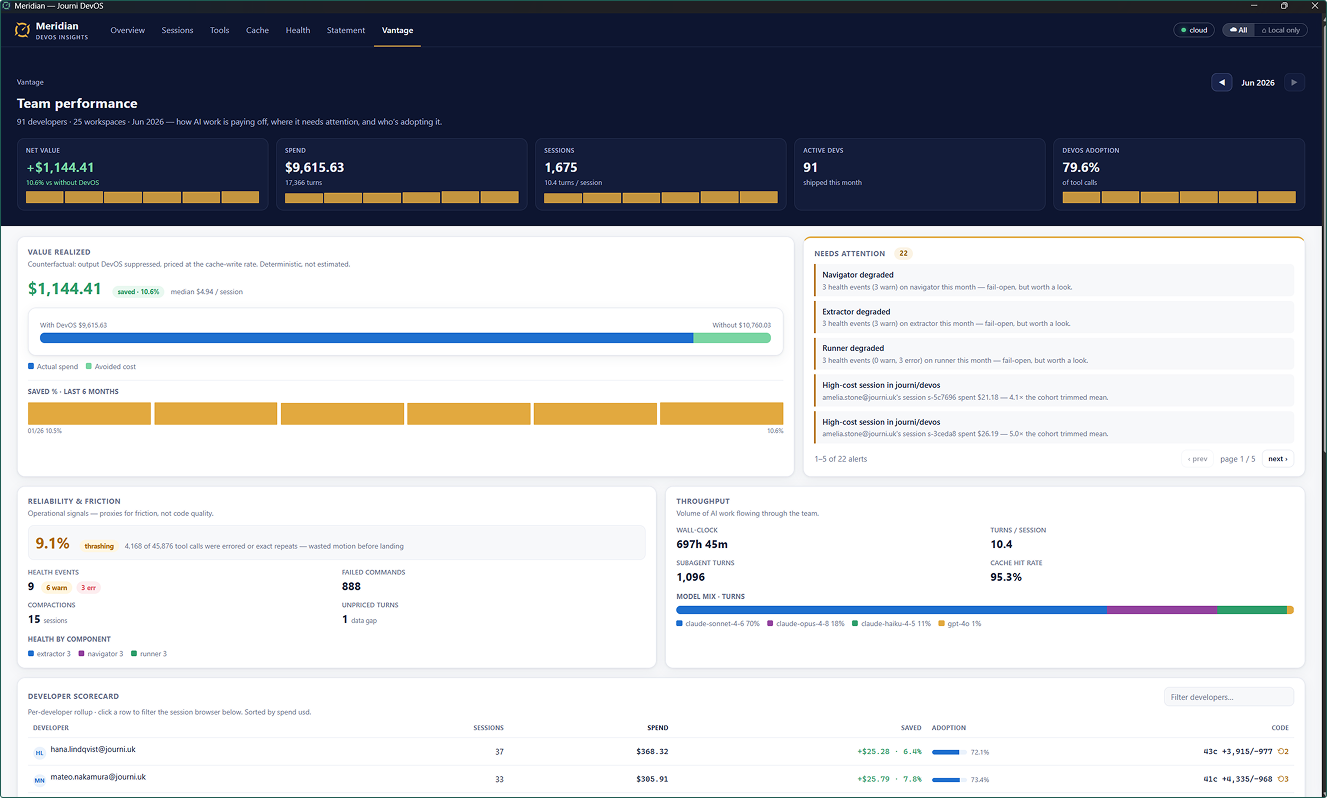Click the Avoided cost legend swatch
The image size is (1327, 798).
[88, 367]
